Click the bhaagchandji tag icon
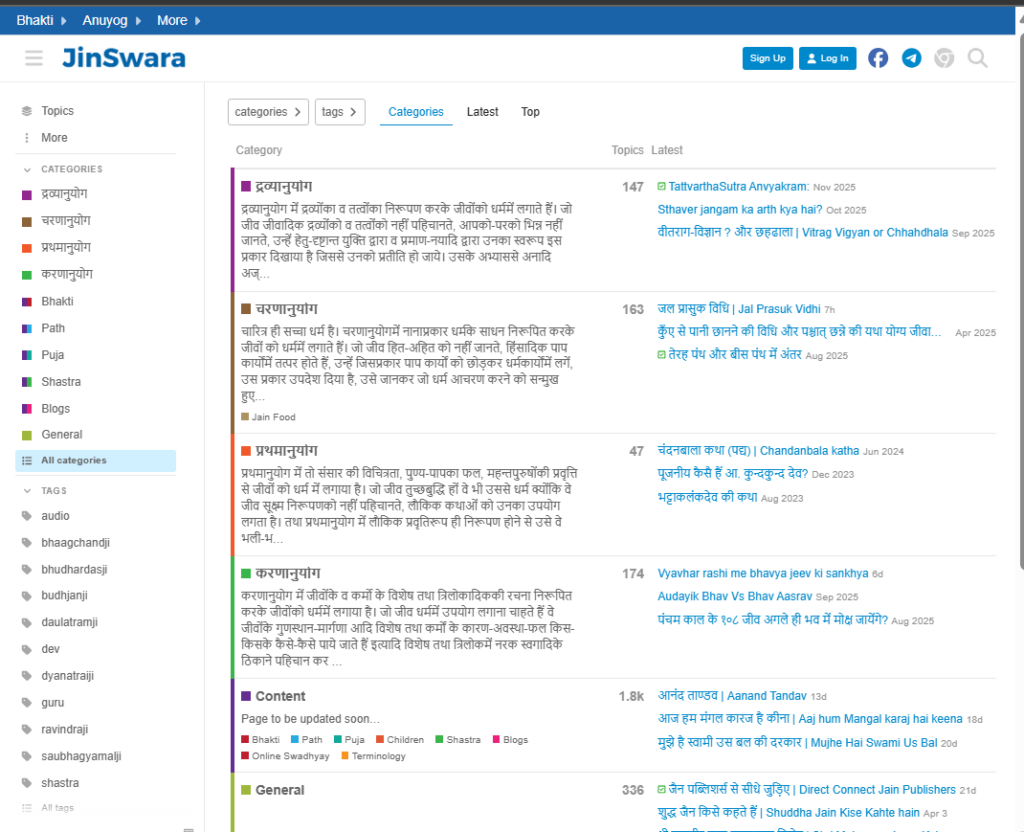Viewport: 1024px width, 832px height. click(x=27, y=543)
